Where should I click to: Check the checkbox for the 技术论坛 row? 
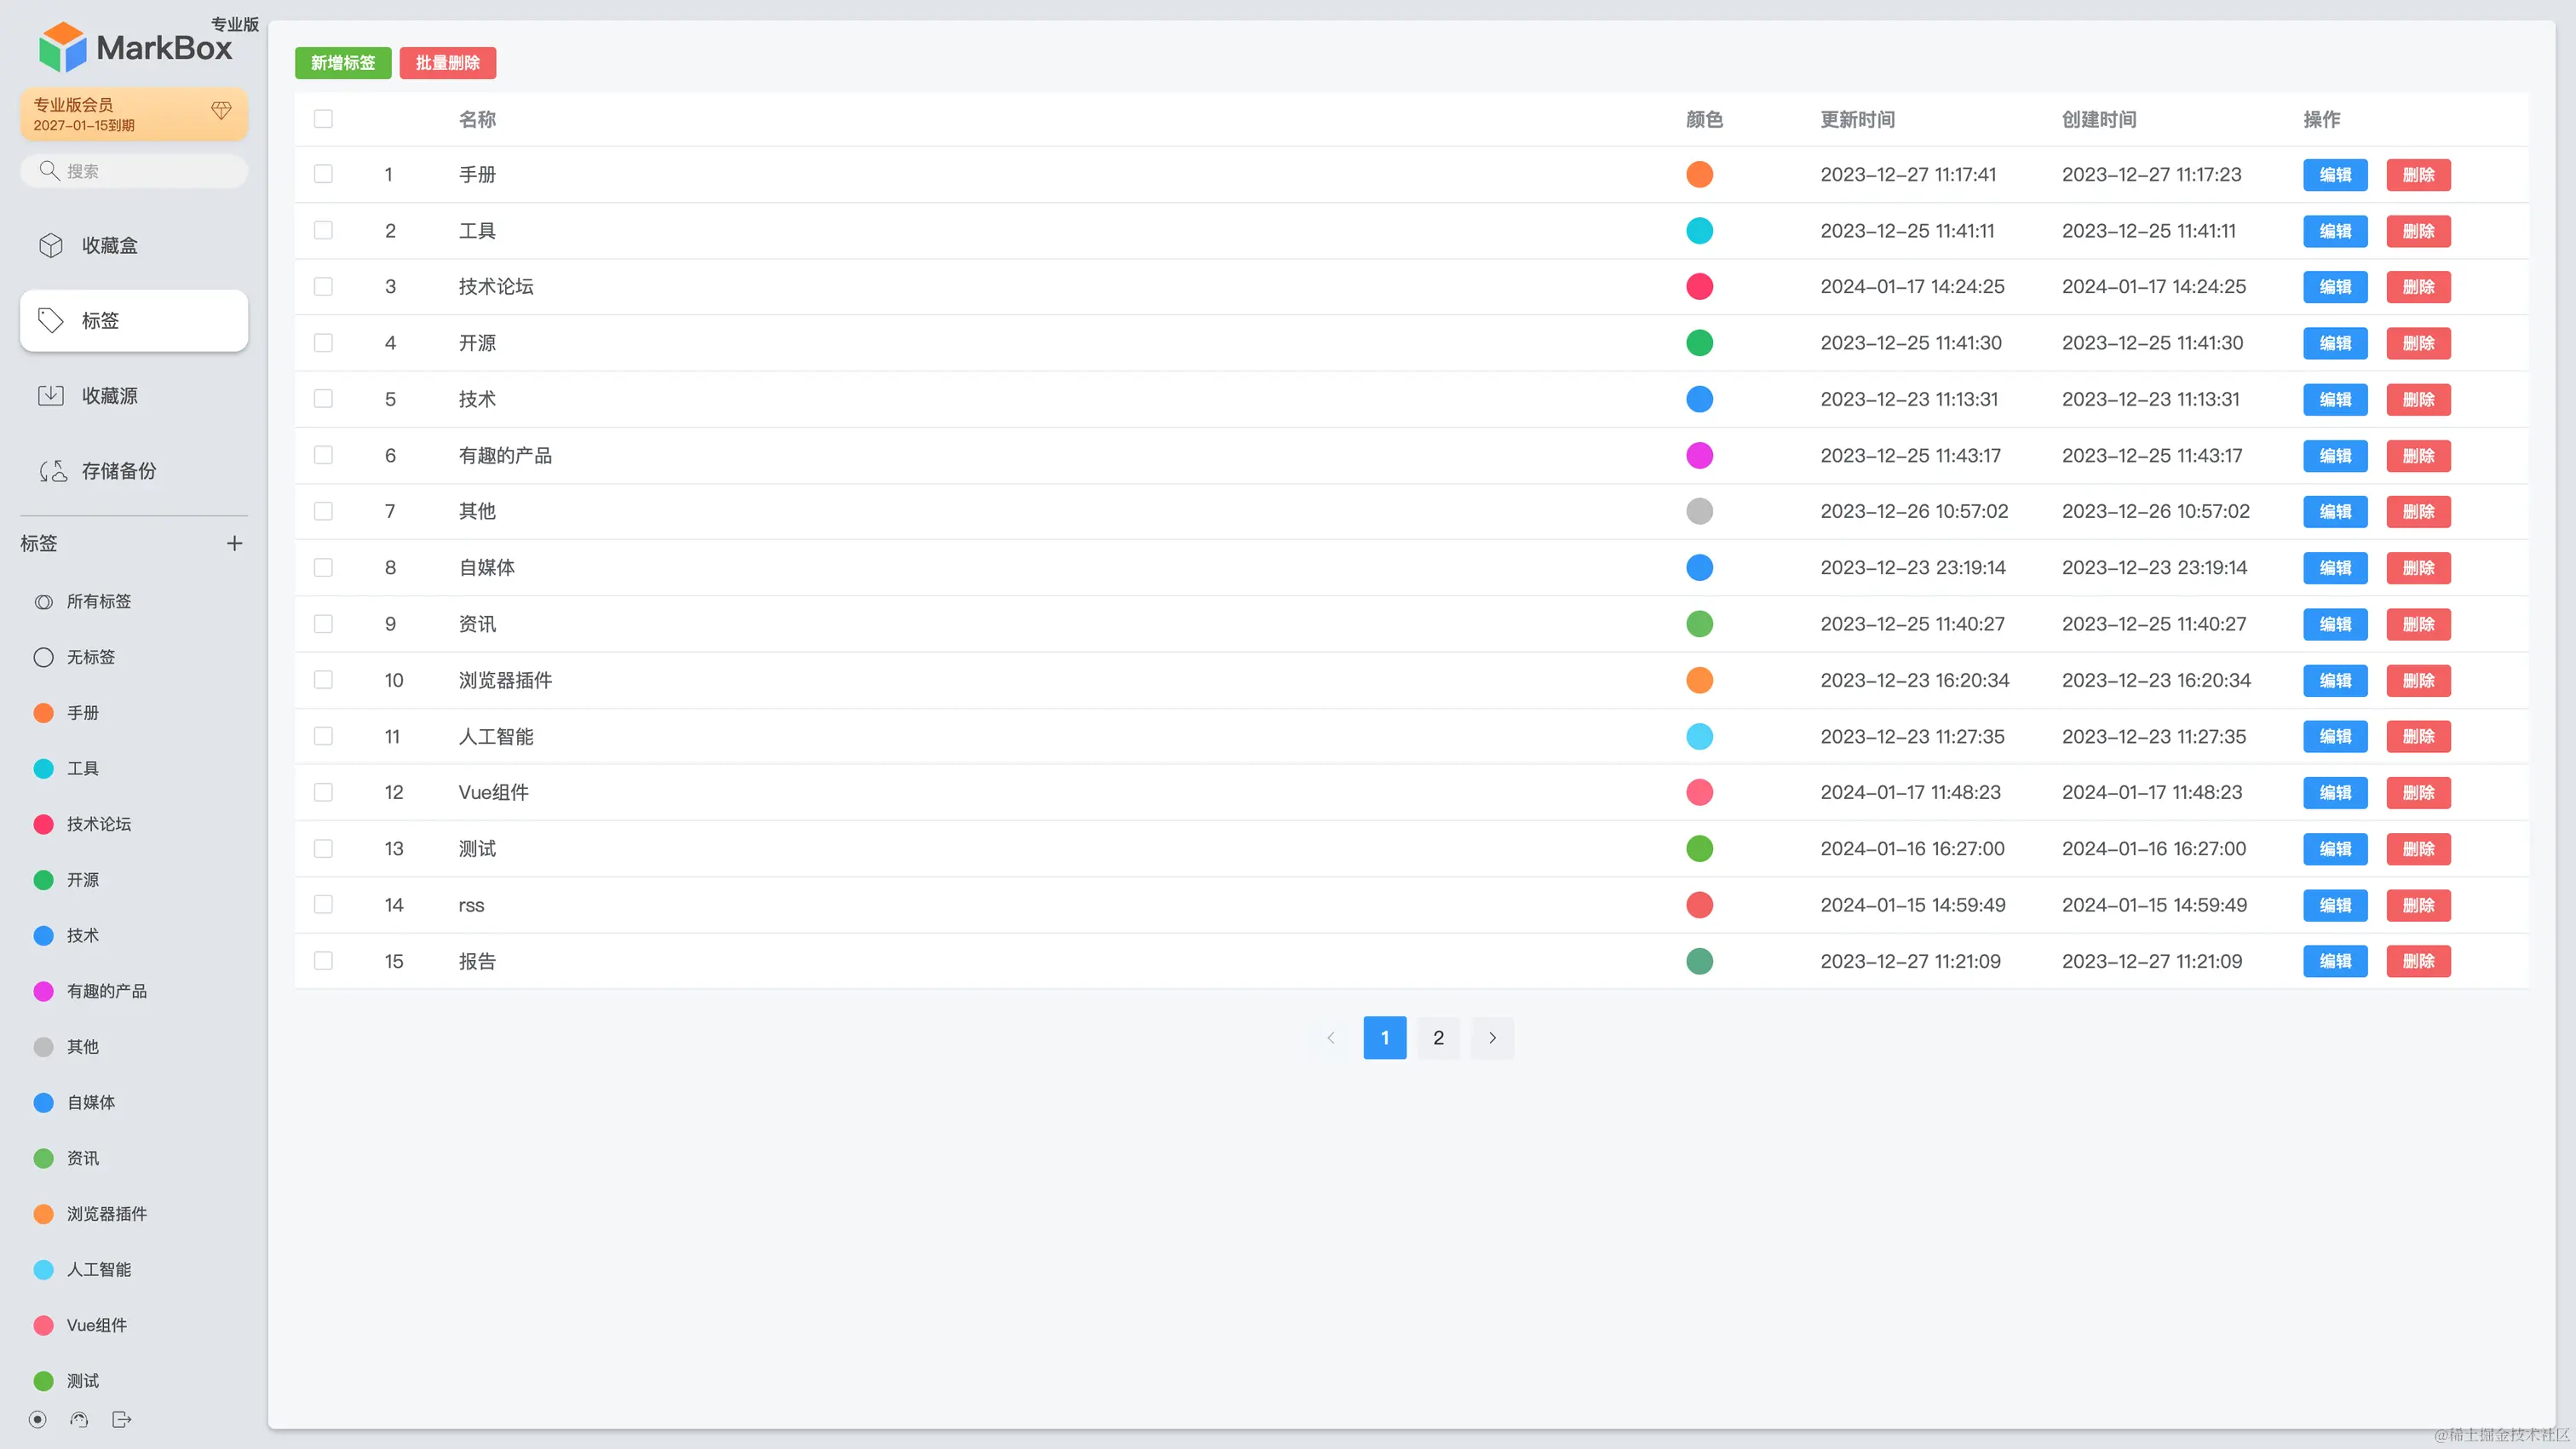(x=323, y=286)
